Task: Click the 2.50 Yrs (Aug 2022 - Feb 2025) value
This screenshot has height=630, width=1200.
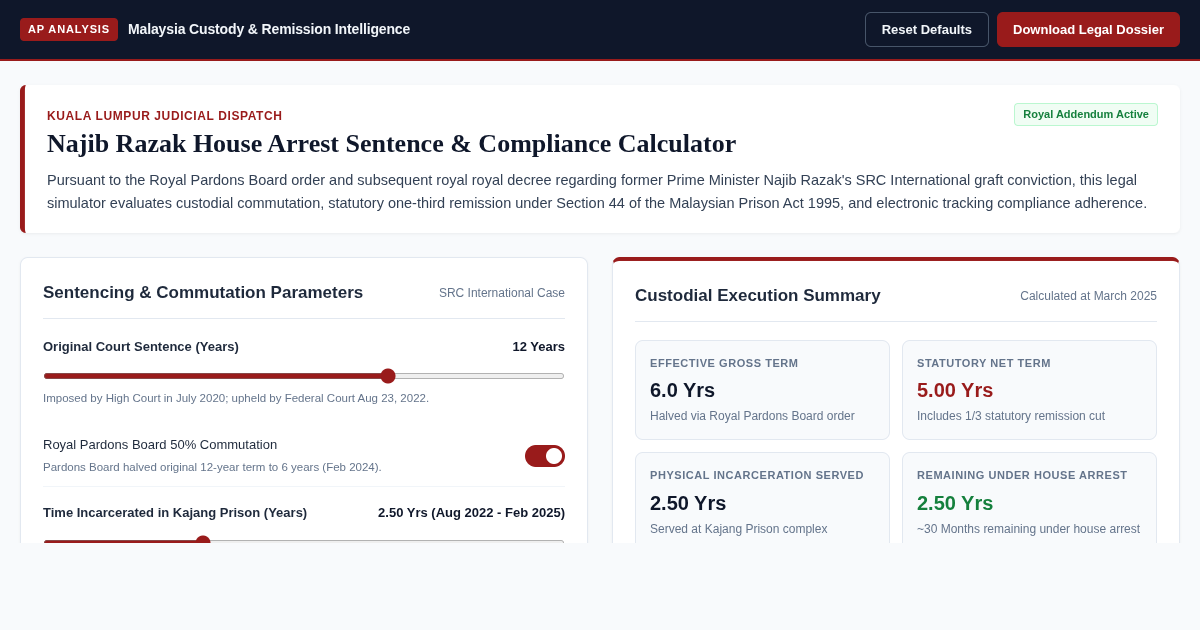Action: click(471, 512)
